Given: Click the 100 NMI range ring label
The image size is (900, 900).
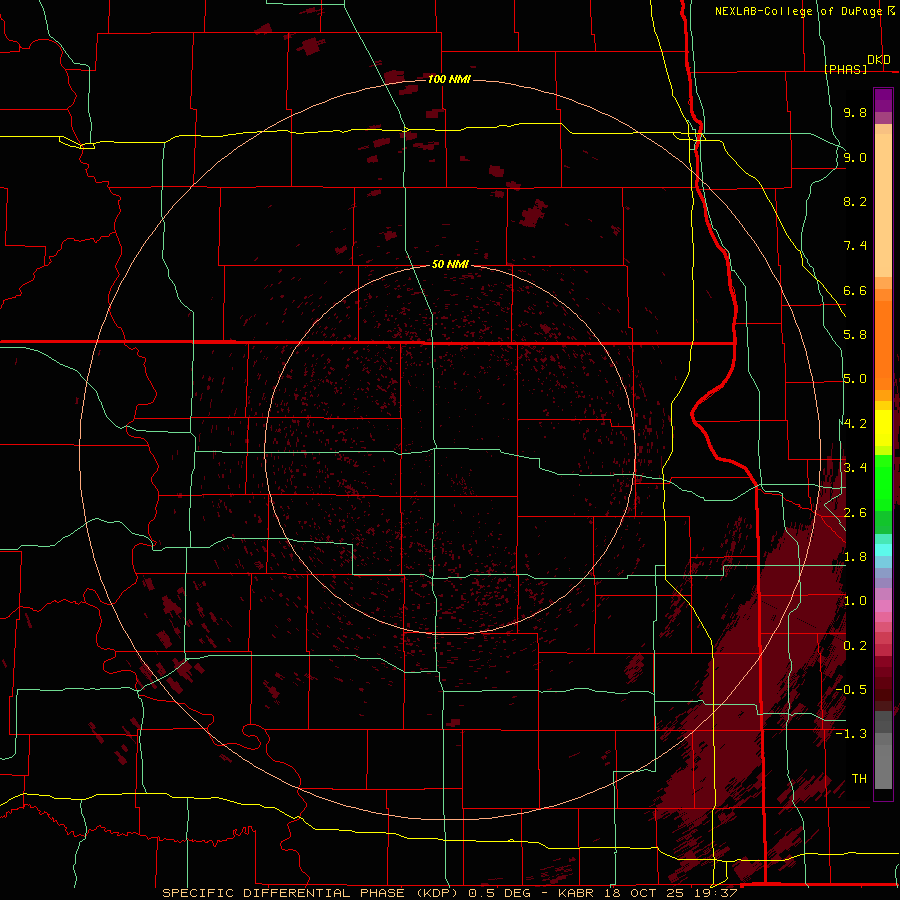Looking at the screenshot, I should tap(449, 79).
